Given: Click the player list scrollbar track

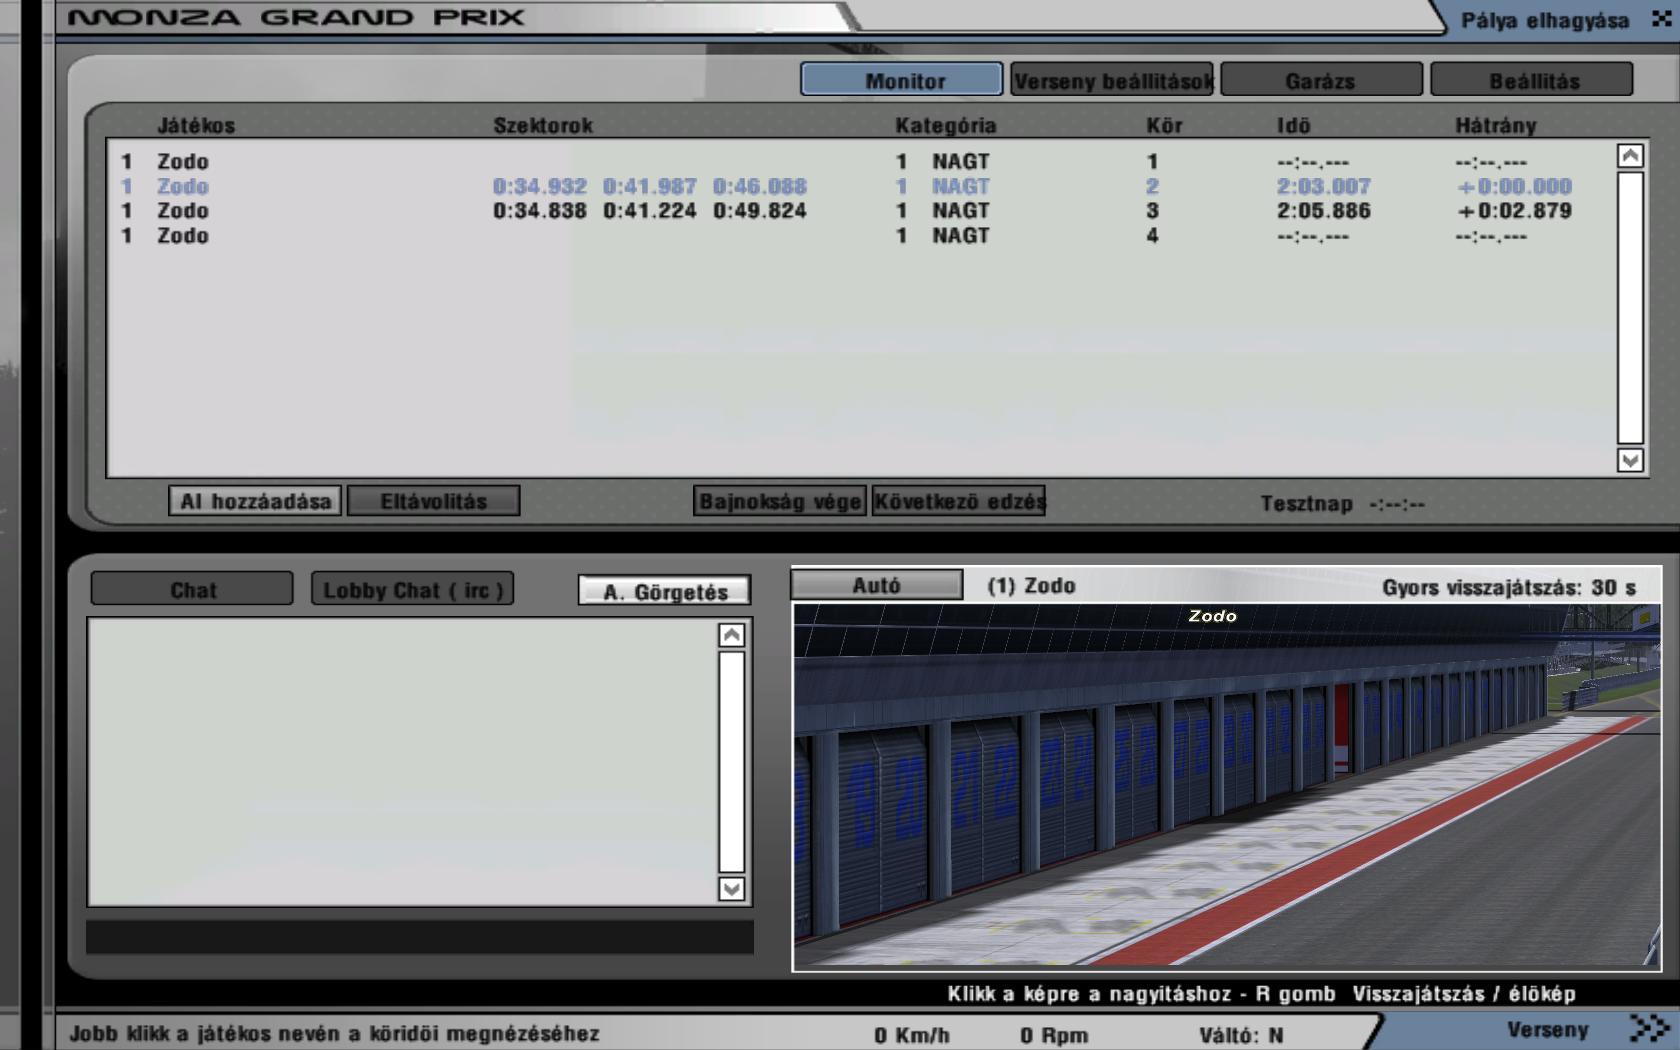Looking at the screenshot, I should click(1630, 307).
